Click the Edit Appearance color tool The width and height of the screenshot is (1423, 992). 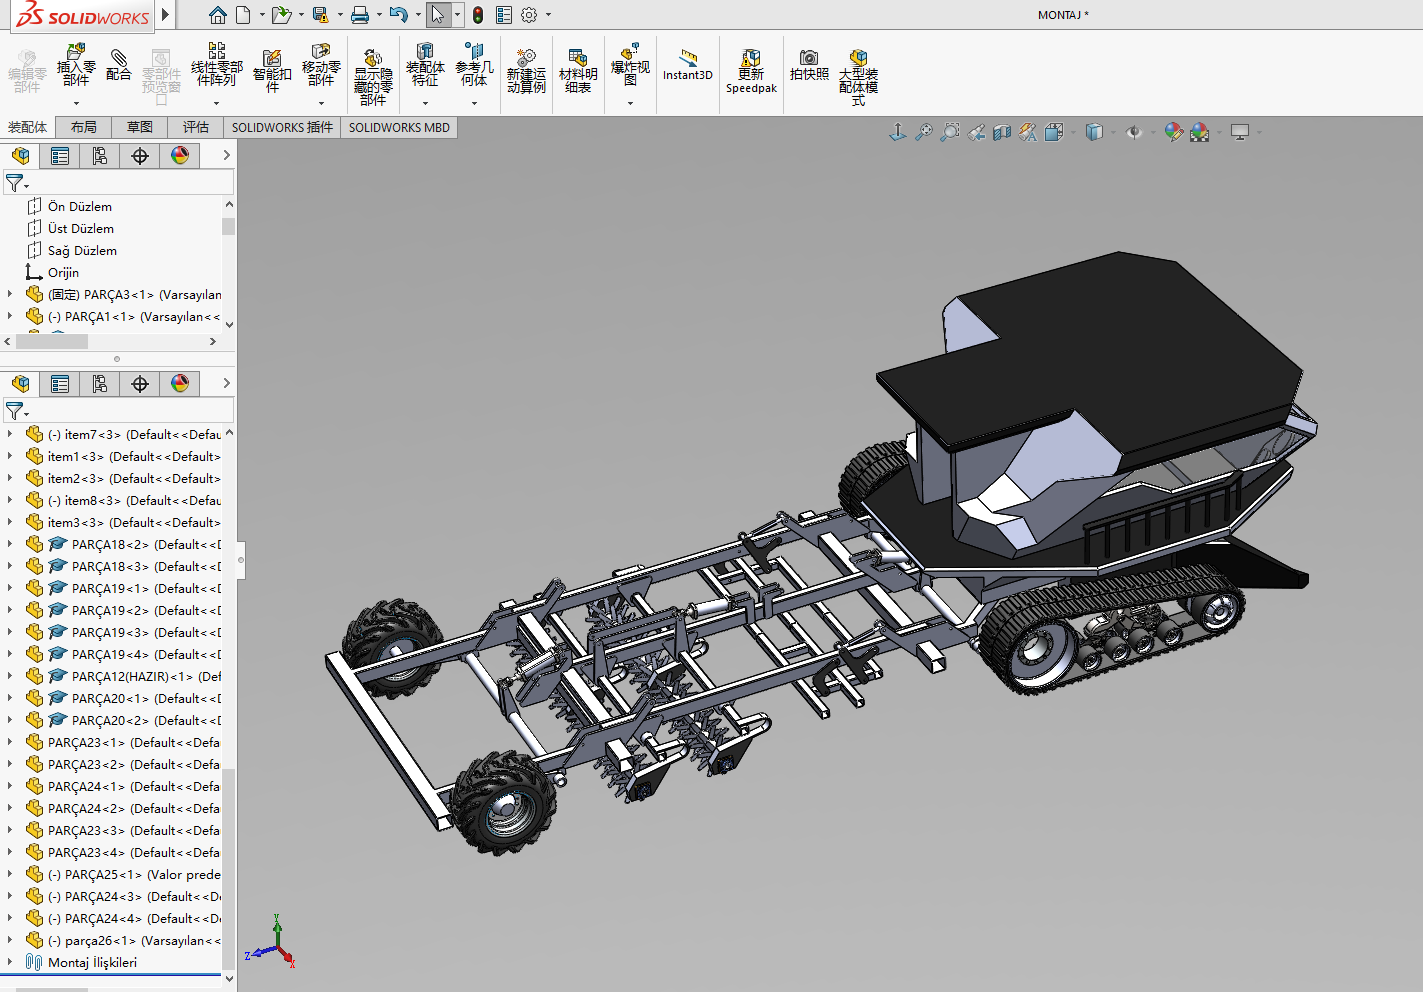click(x=1174, y=131)
